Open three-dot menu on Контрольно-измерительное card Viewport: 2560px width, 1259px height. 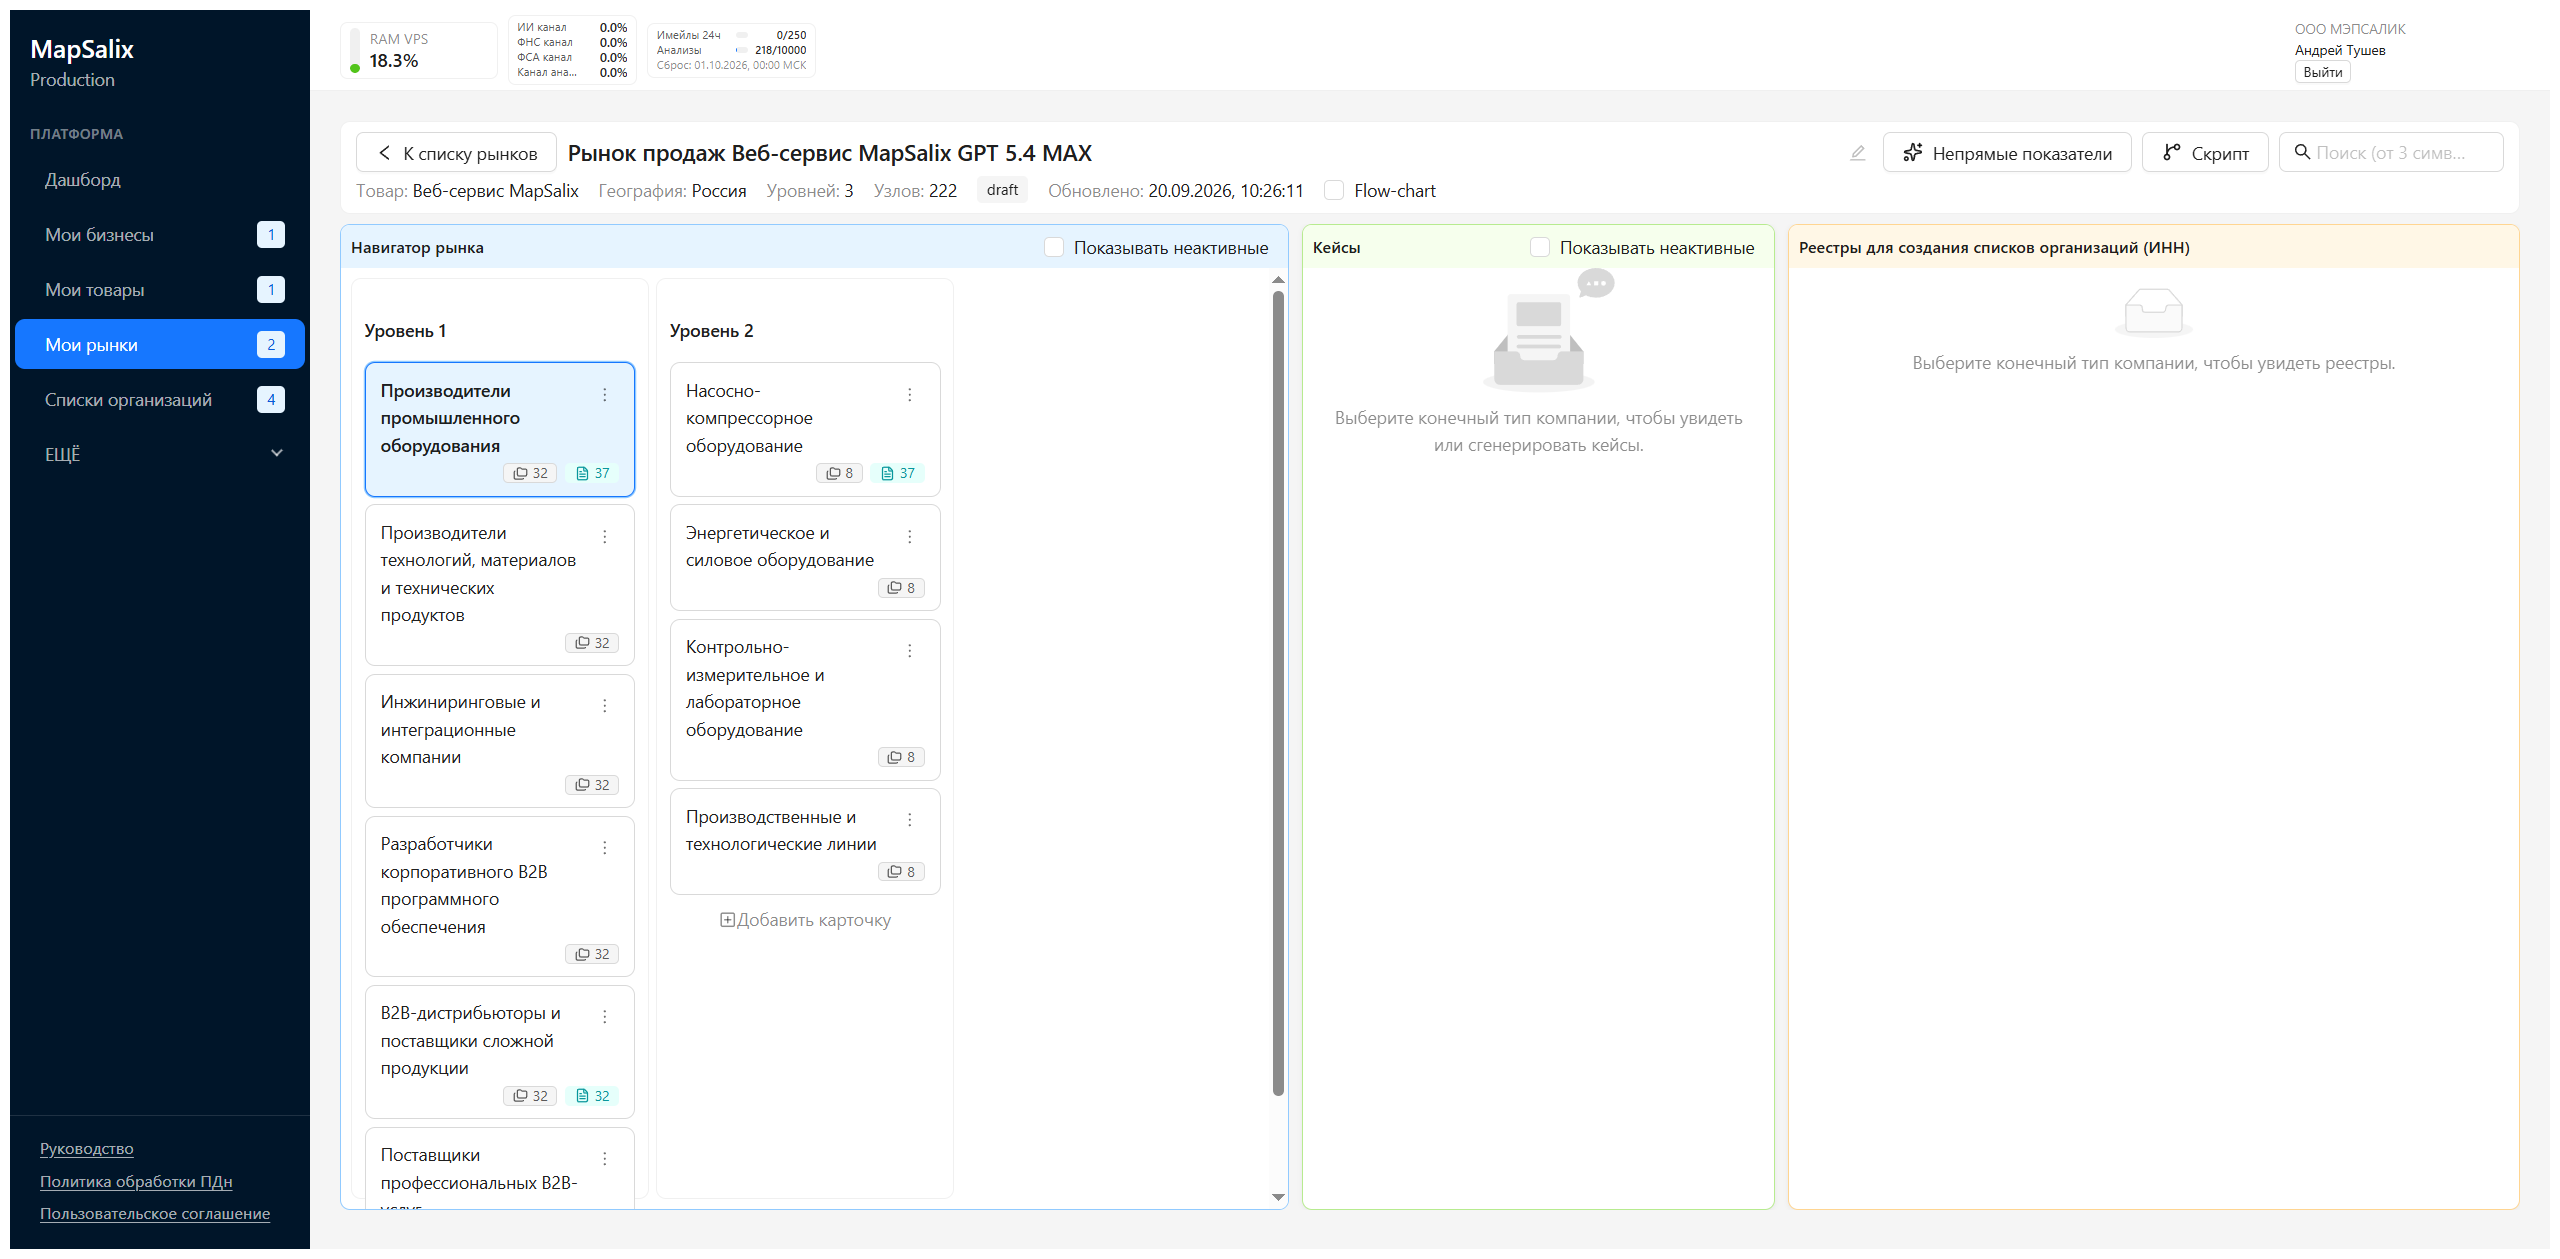click(x=910, y=651)
